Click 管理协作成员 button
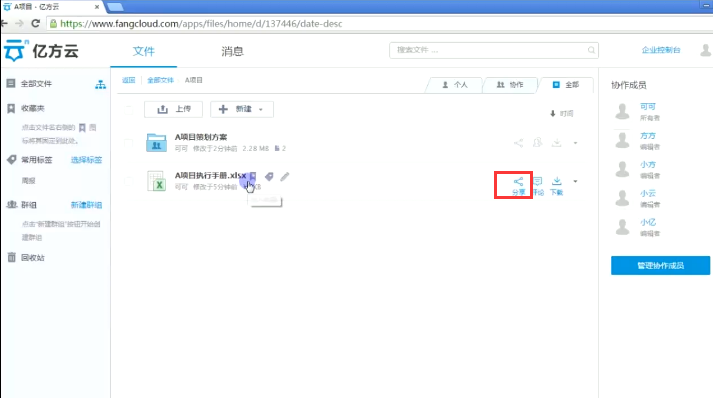 tap(660, 265)
